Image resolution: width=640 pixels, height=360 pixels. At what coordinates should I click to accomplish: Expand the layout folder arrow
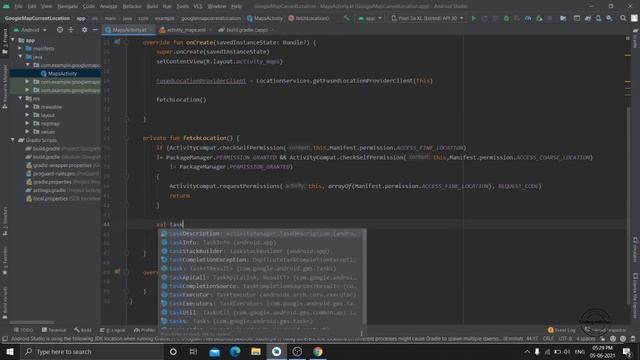tap(27, 115)
